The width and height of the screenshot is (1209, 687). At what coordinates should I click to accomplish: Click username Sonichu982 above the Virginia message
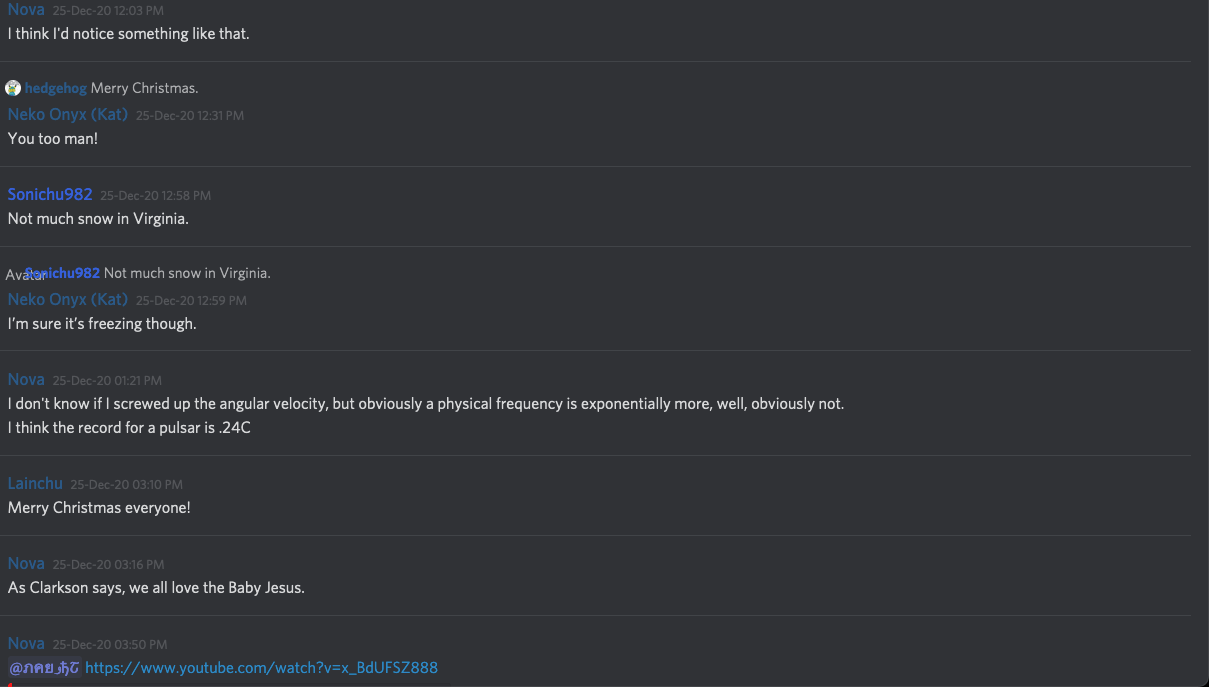coord(50,194)
